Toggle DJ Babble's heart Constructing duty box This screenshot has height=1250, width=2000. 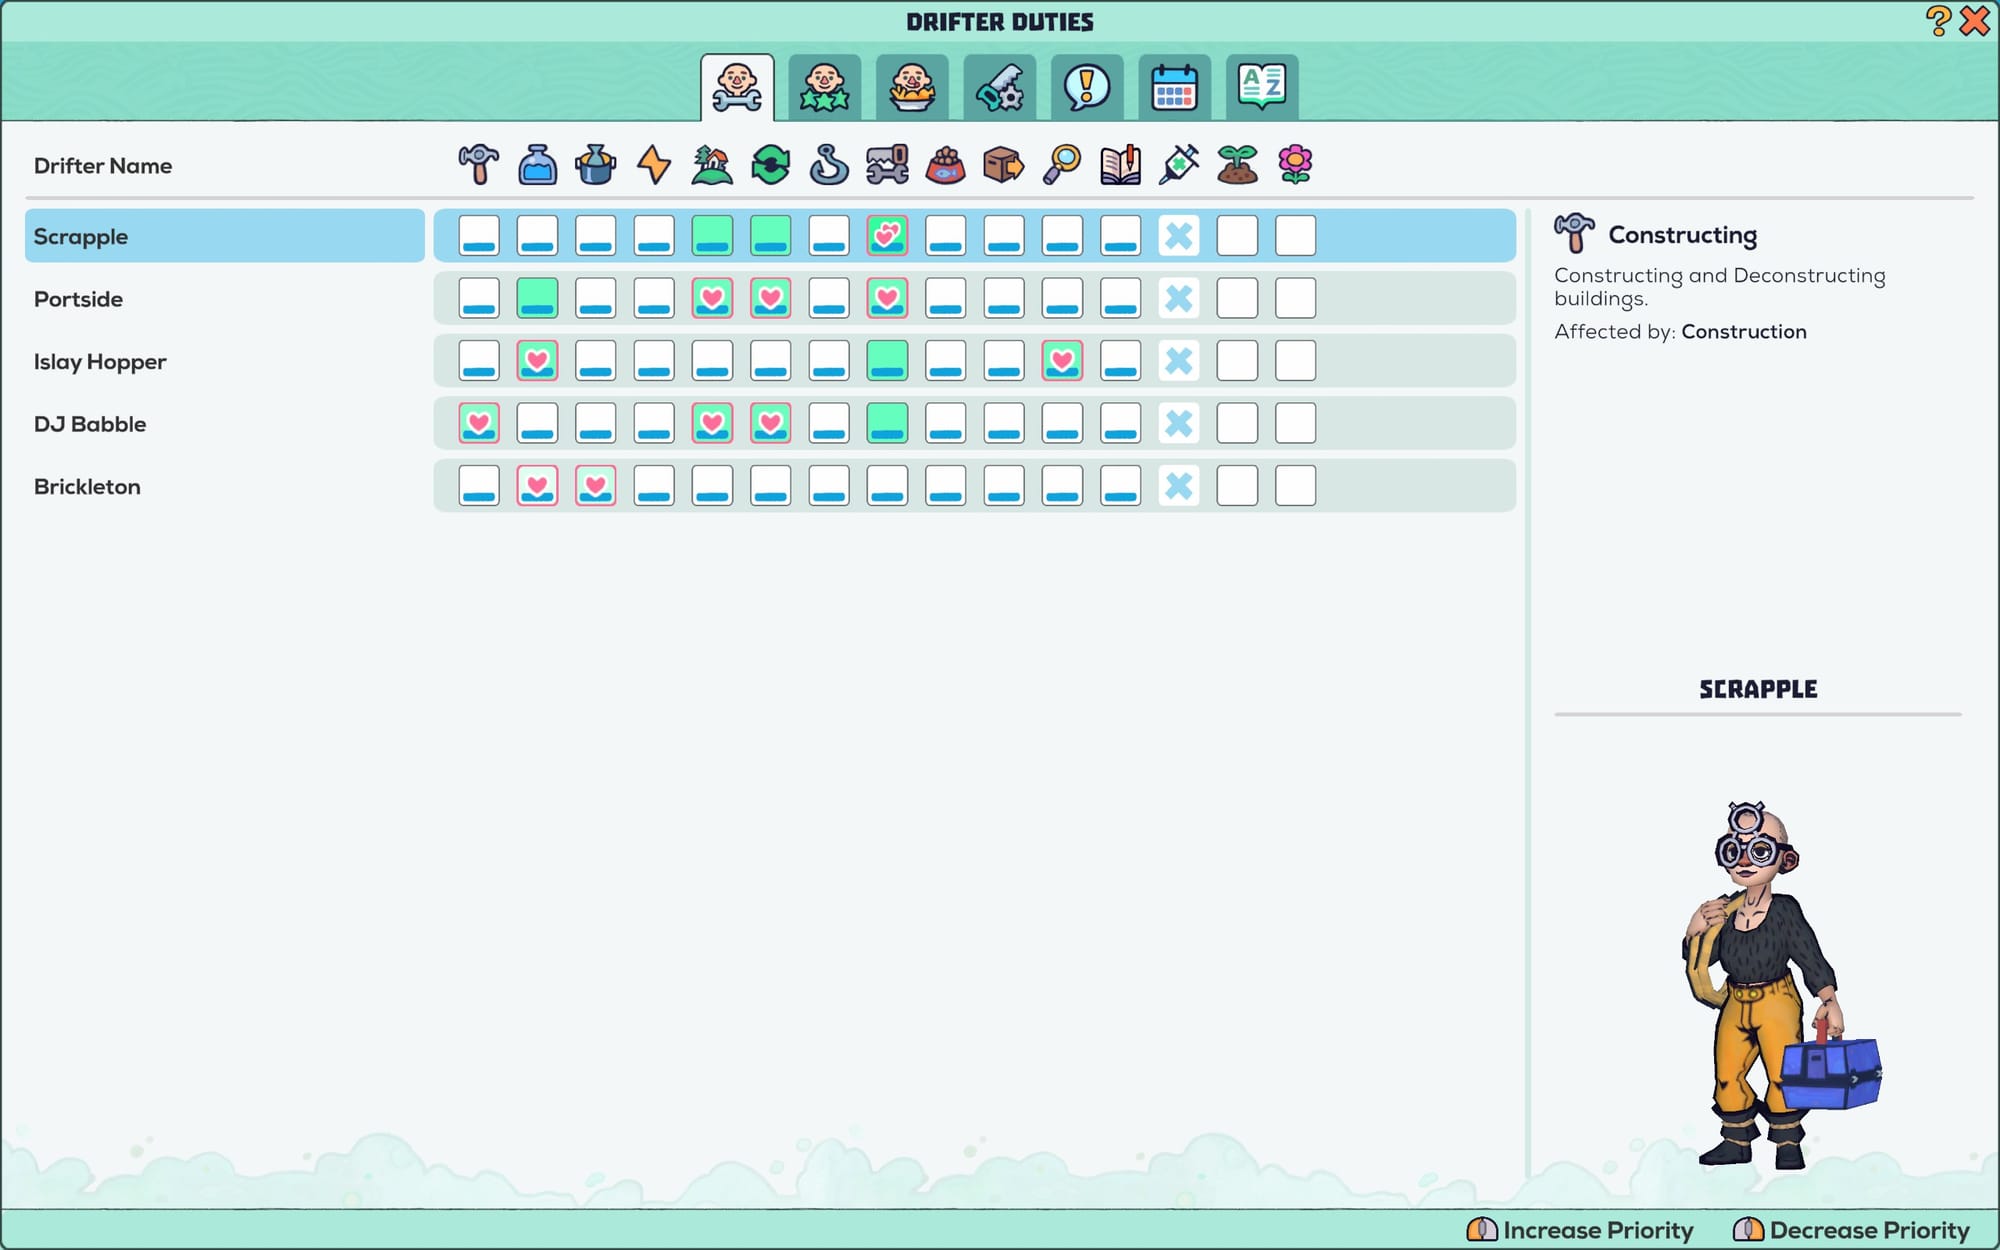[479, 423]
